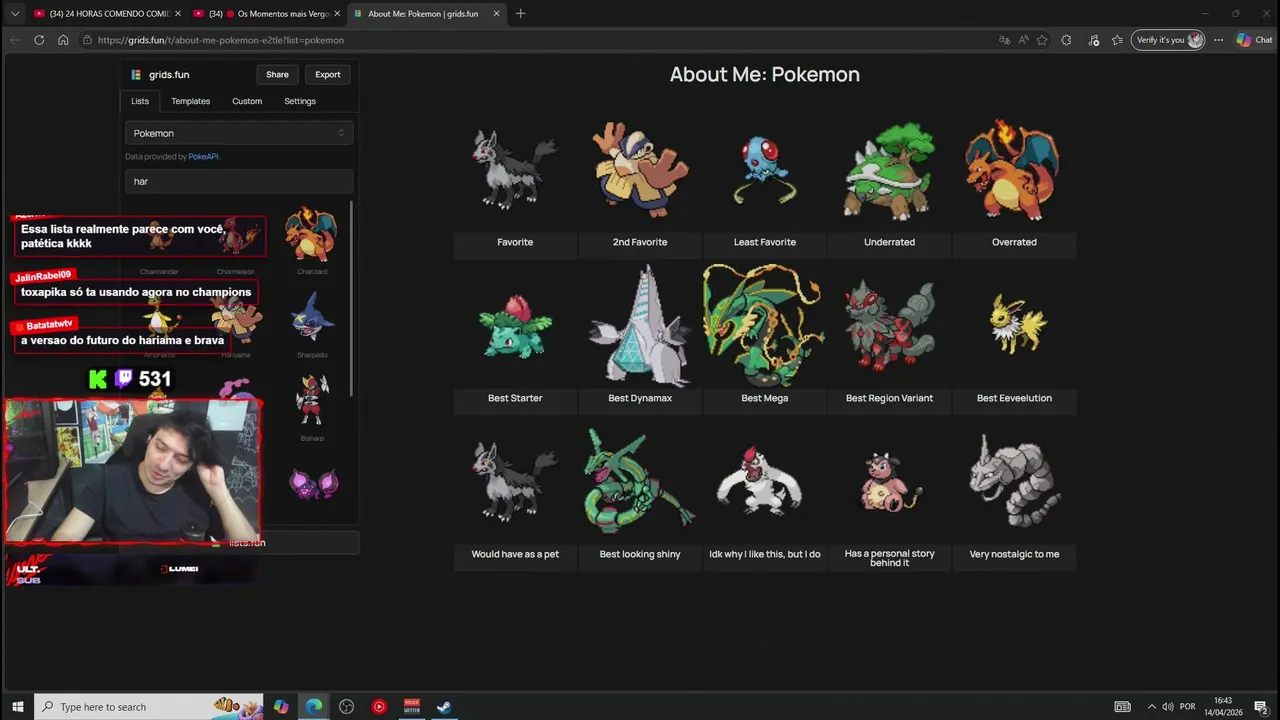Show hidden system tray icons

(1151, 707)
